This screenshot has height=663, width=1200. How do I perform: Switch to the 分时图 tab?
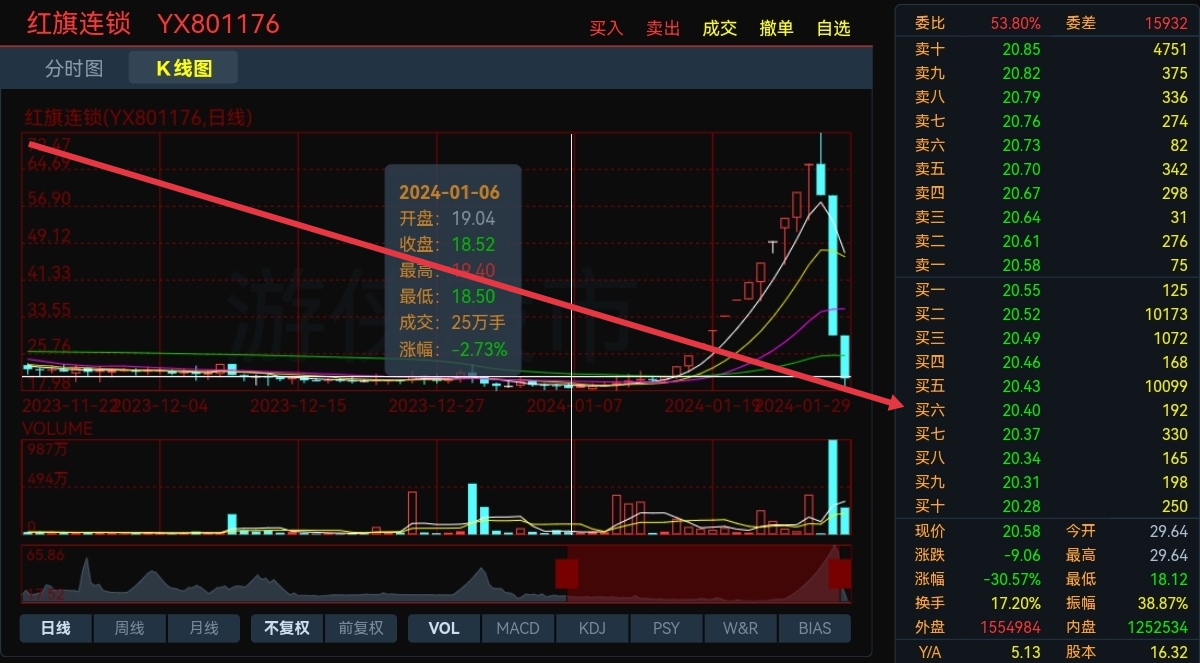coord(74,68)
